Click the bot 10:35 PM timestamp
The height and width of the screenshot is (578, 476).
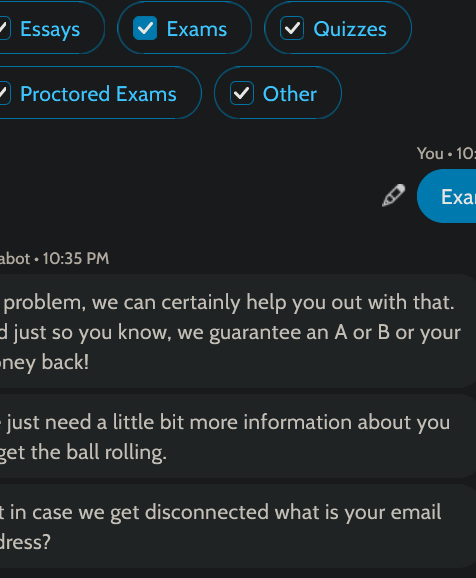click(x=54, y=258)
